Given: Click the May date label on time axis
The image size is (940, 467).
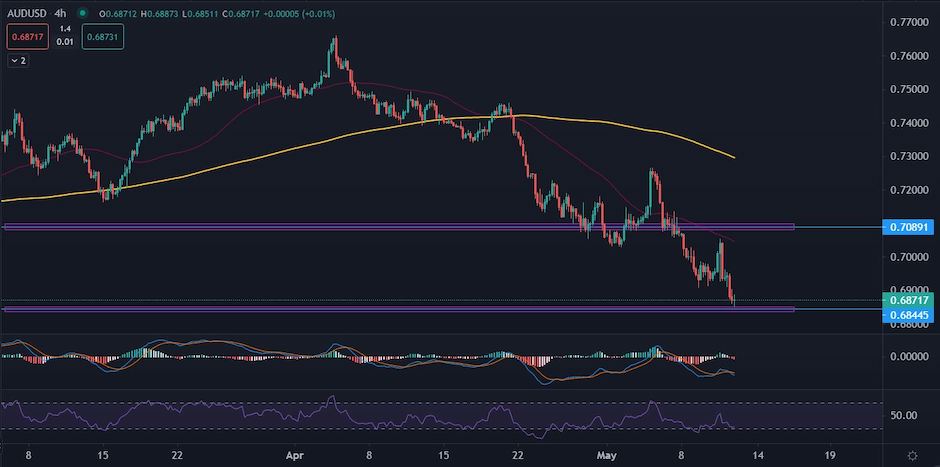Looking at the screenshot, I should tap(608, 455).
